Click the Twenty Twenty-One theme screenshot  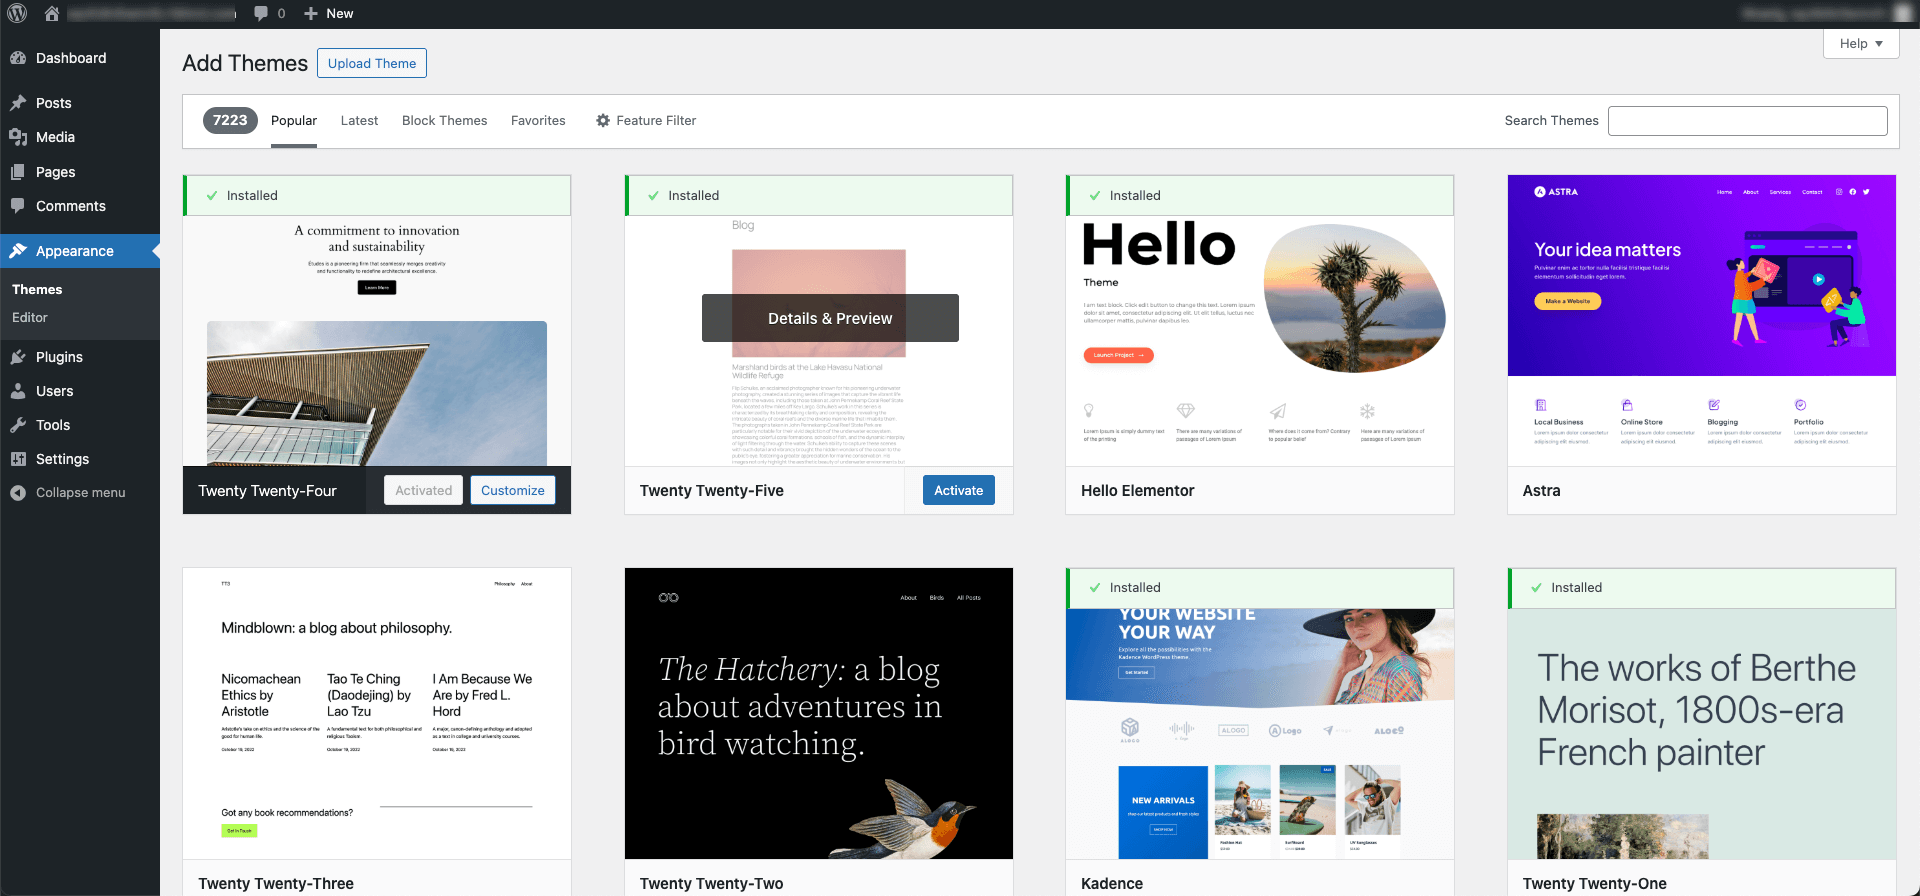pos(1702,734)
